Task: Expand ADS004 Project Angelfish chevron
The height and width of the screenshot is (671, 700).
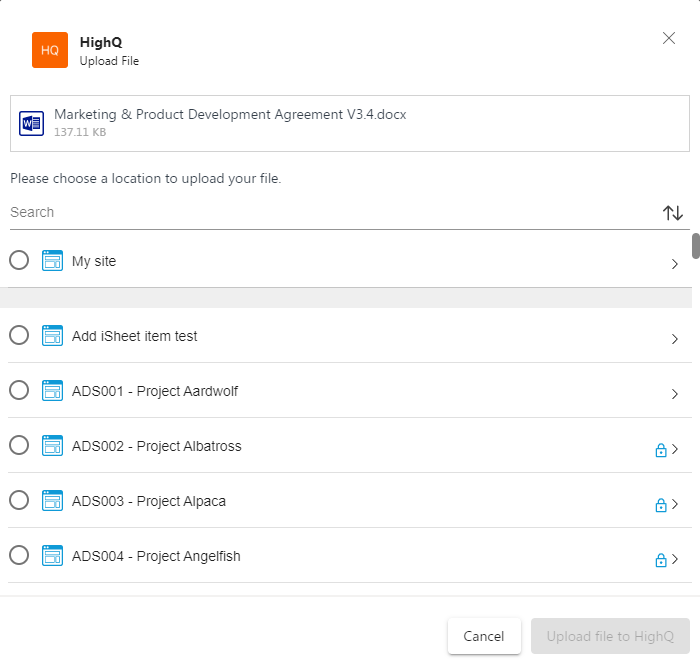Action: pyautogui.click(x=676, y=559)
